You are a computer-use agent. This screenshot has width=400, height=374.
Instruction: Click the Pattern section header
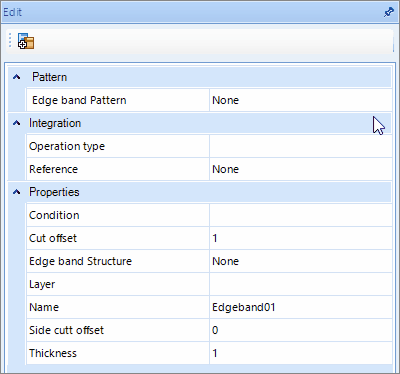(199, 77)
